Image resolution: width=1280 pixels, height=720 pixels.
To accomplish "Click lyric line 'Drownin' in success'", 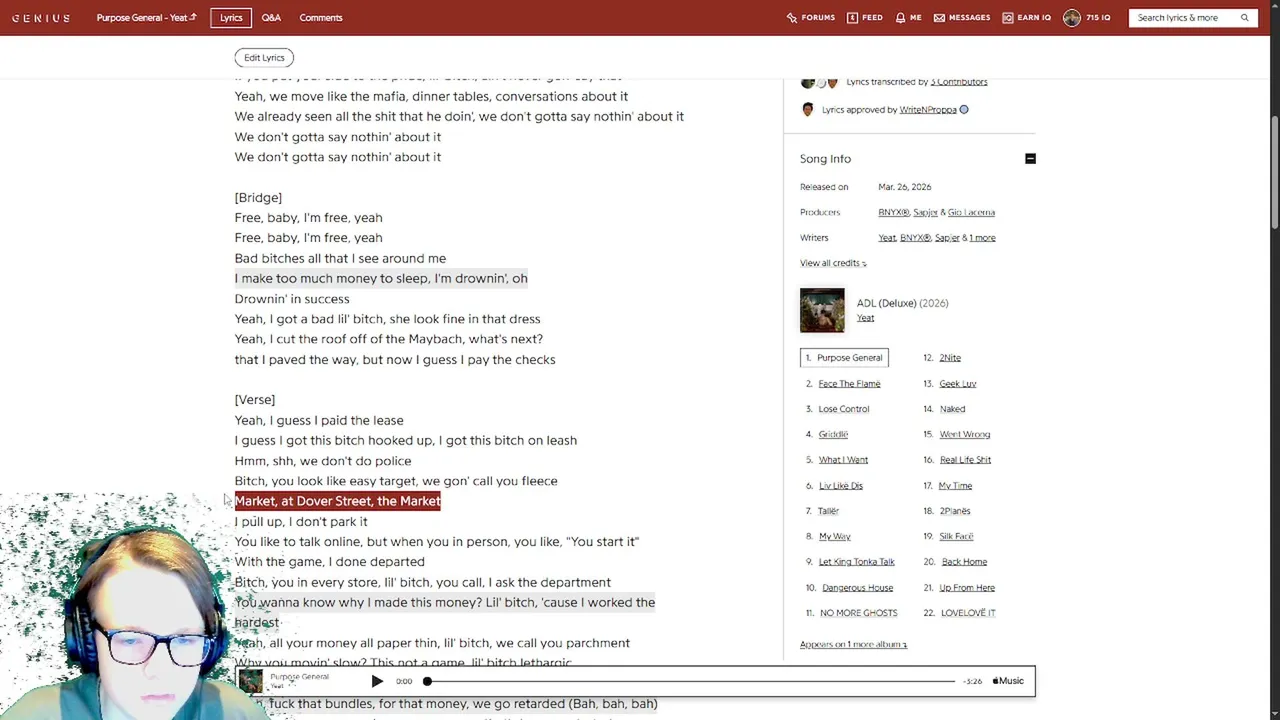I will (292, 299).
